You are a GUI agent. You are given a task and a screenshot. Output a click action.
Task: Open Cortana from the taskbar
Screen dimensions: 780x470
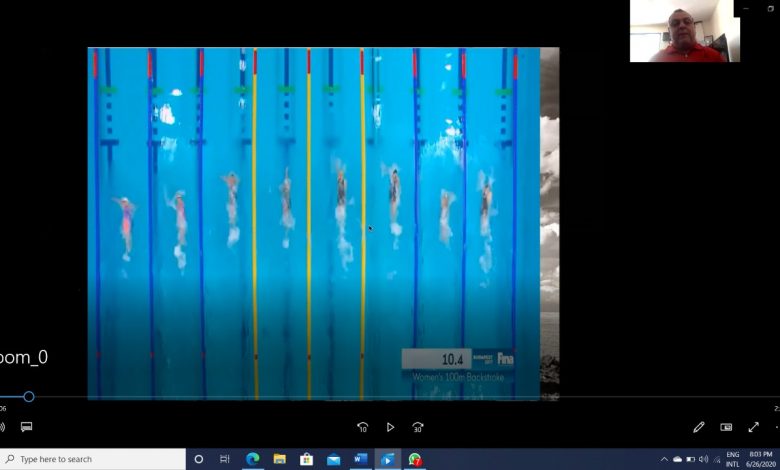tap(198, 459)
